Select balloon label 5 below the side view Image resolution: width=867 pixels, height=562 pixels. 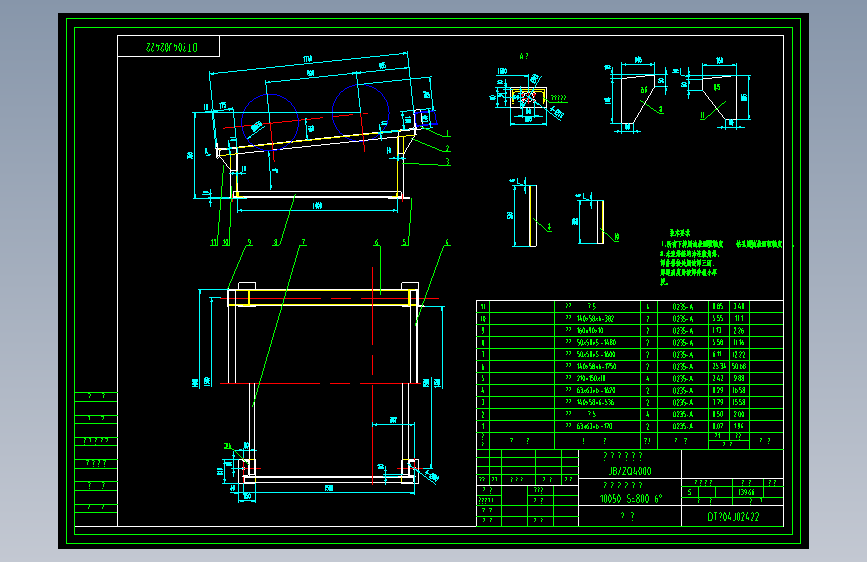[x=404, y=242]
